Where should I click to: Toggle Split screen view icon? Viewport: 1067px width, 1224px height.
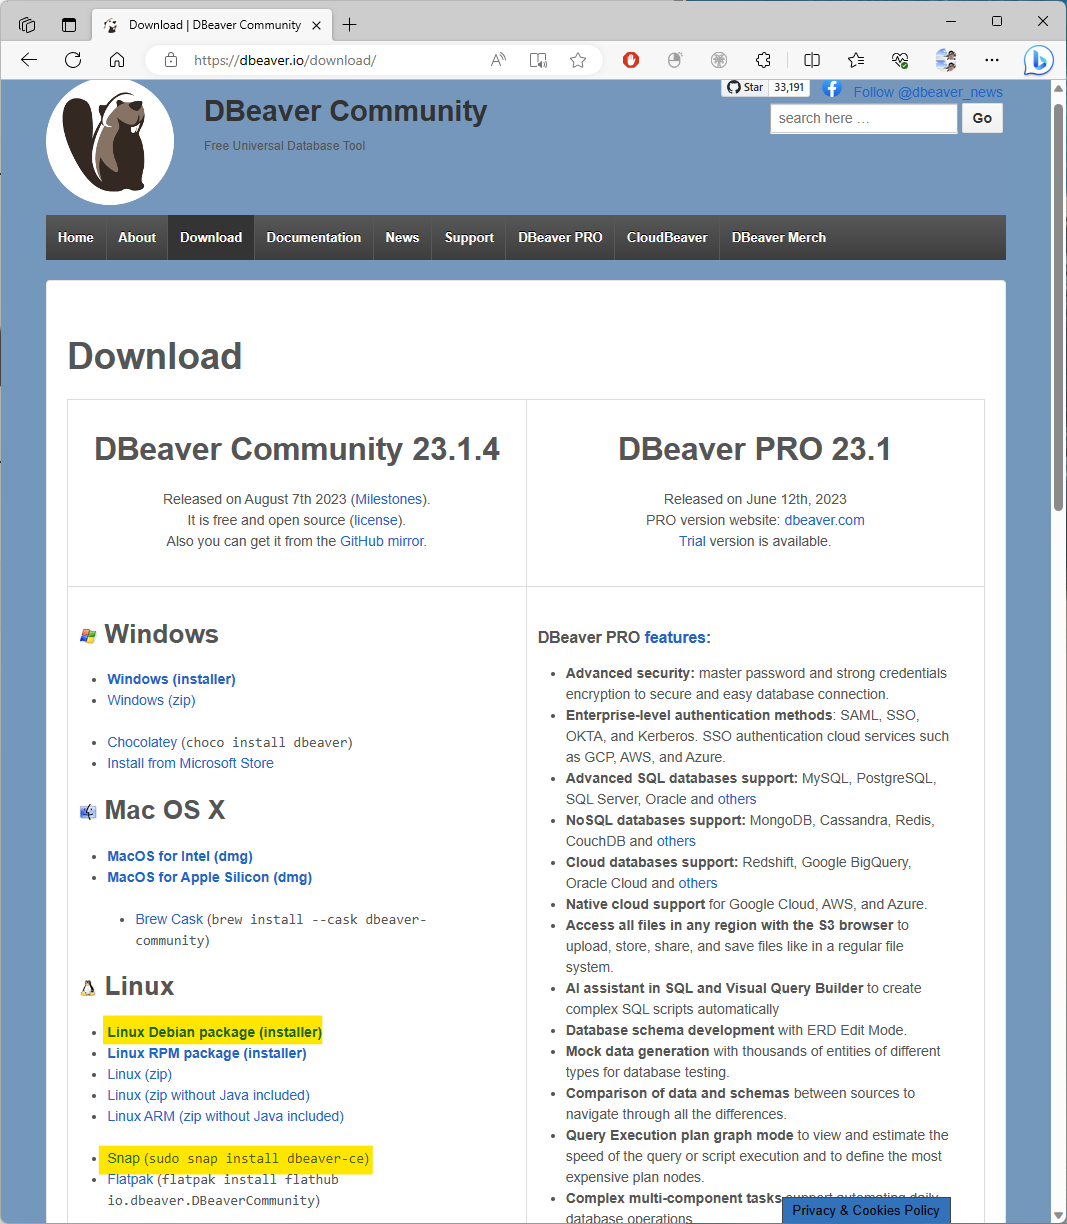(812, 60)
